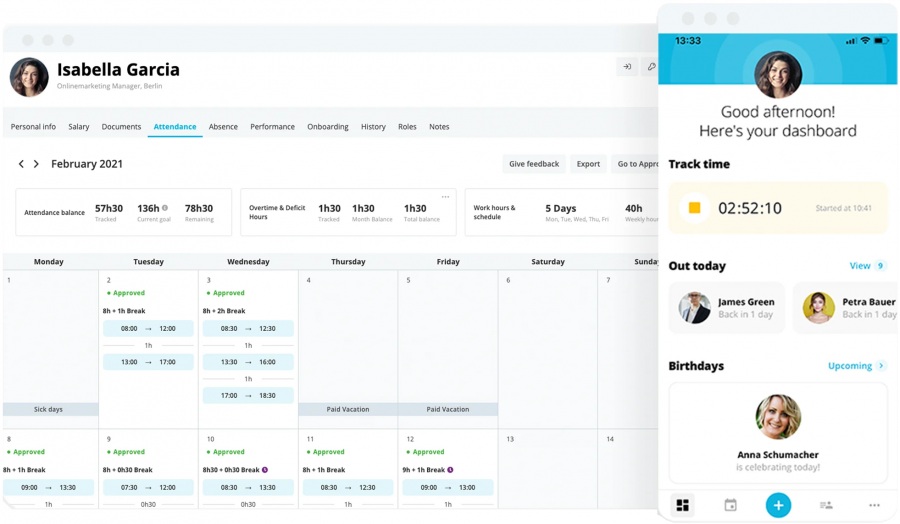This screenshot has height=524, width=900.
Task: Select the Attendance tab
Action: [175, 127]
